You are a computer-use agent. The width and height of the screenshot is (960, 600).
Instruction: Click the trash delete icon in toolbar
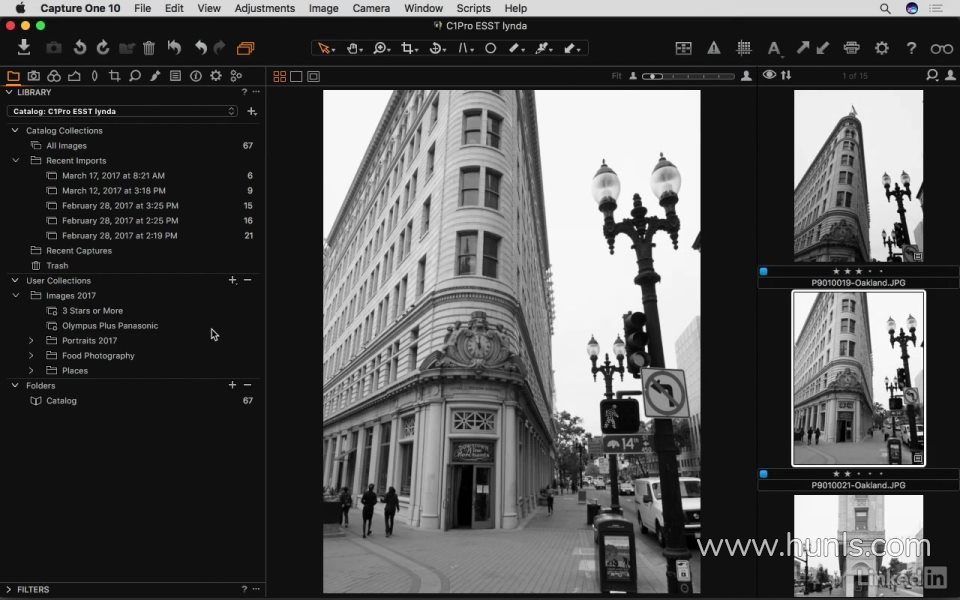(x=149, y=47)
